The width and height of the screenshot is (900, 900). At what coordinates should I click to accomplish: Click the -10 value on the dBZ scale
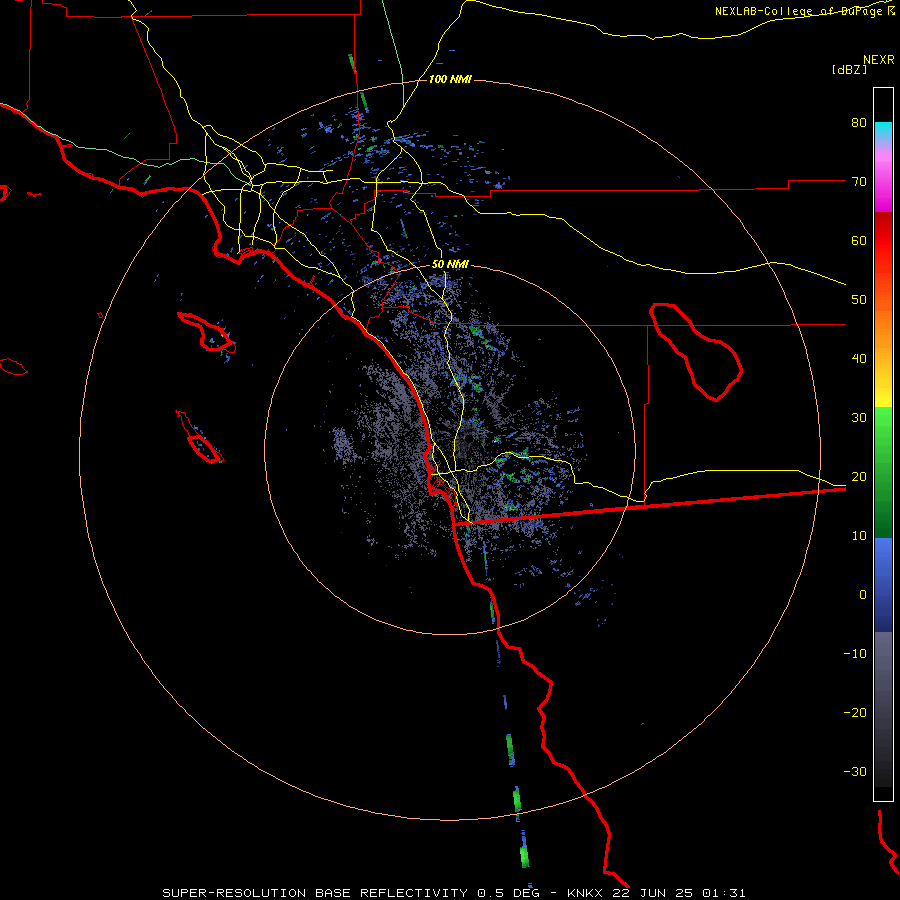pos(855,654)
